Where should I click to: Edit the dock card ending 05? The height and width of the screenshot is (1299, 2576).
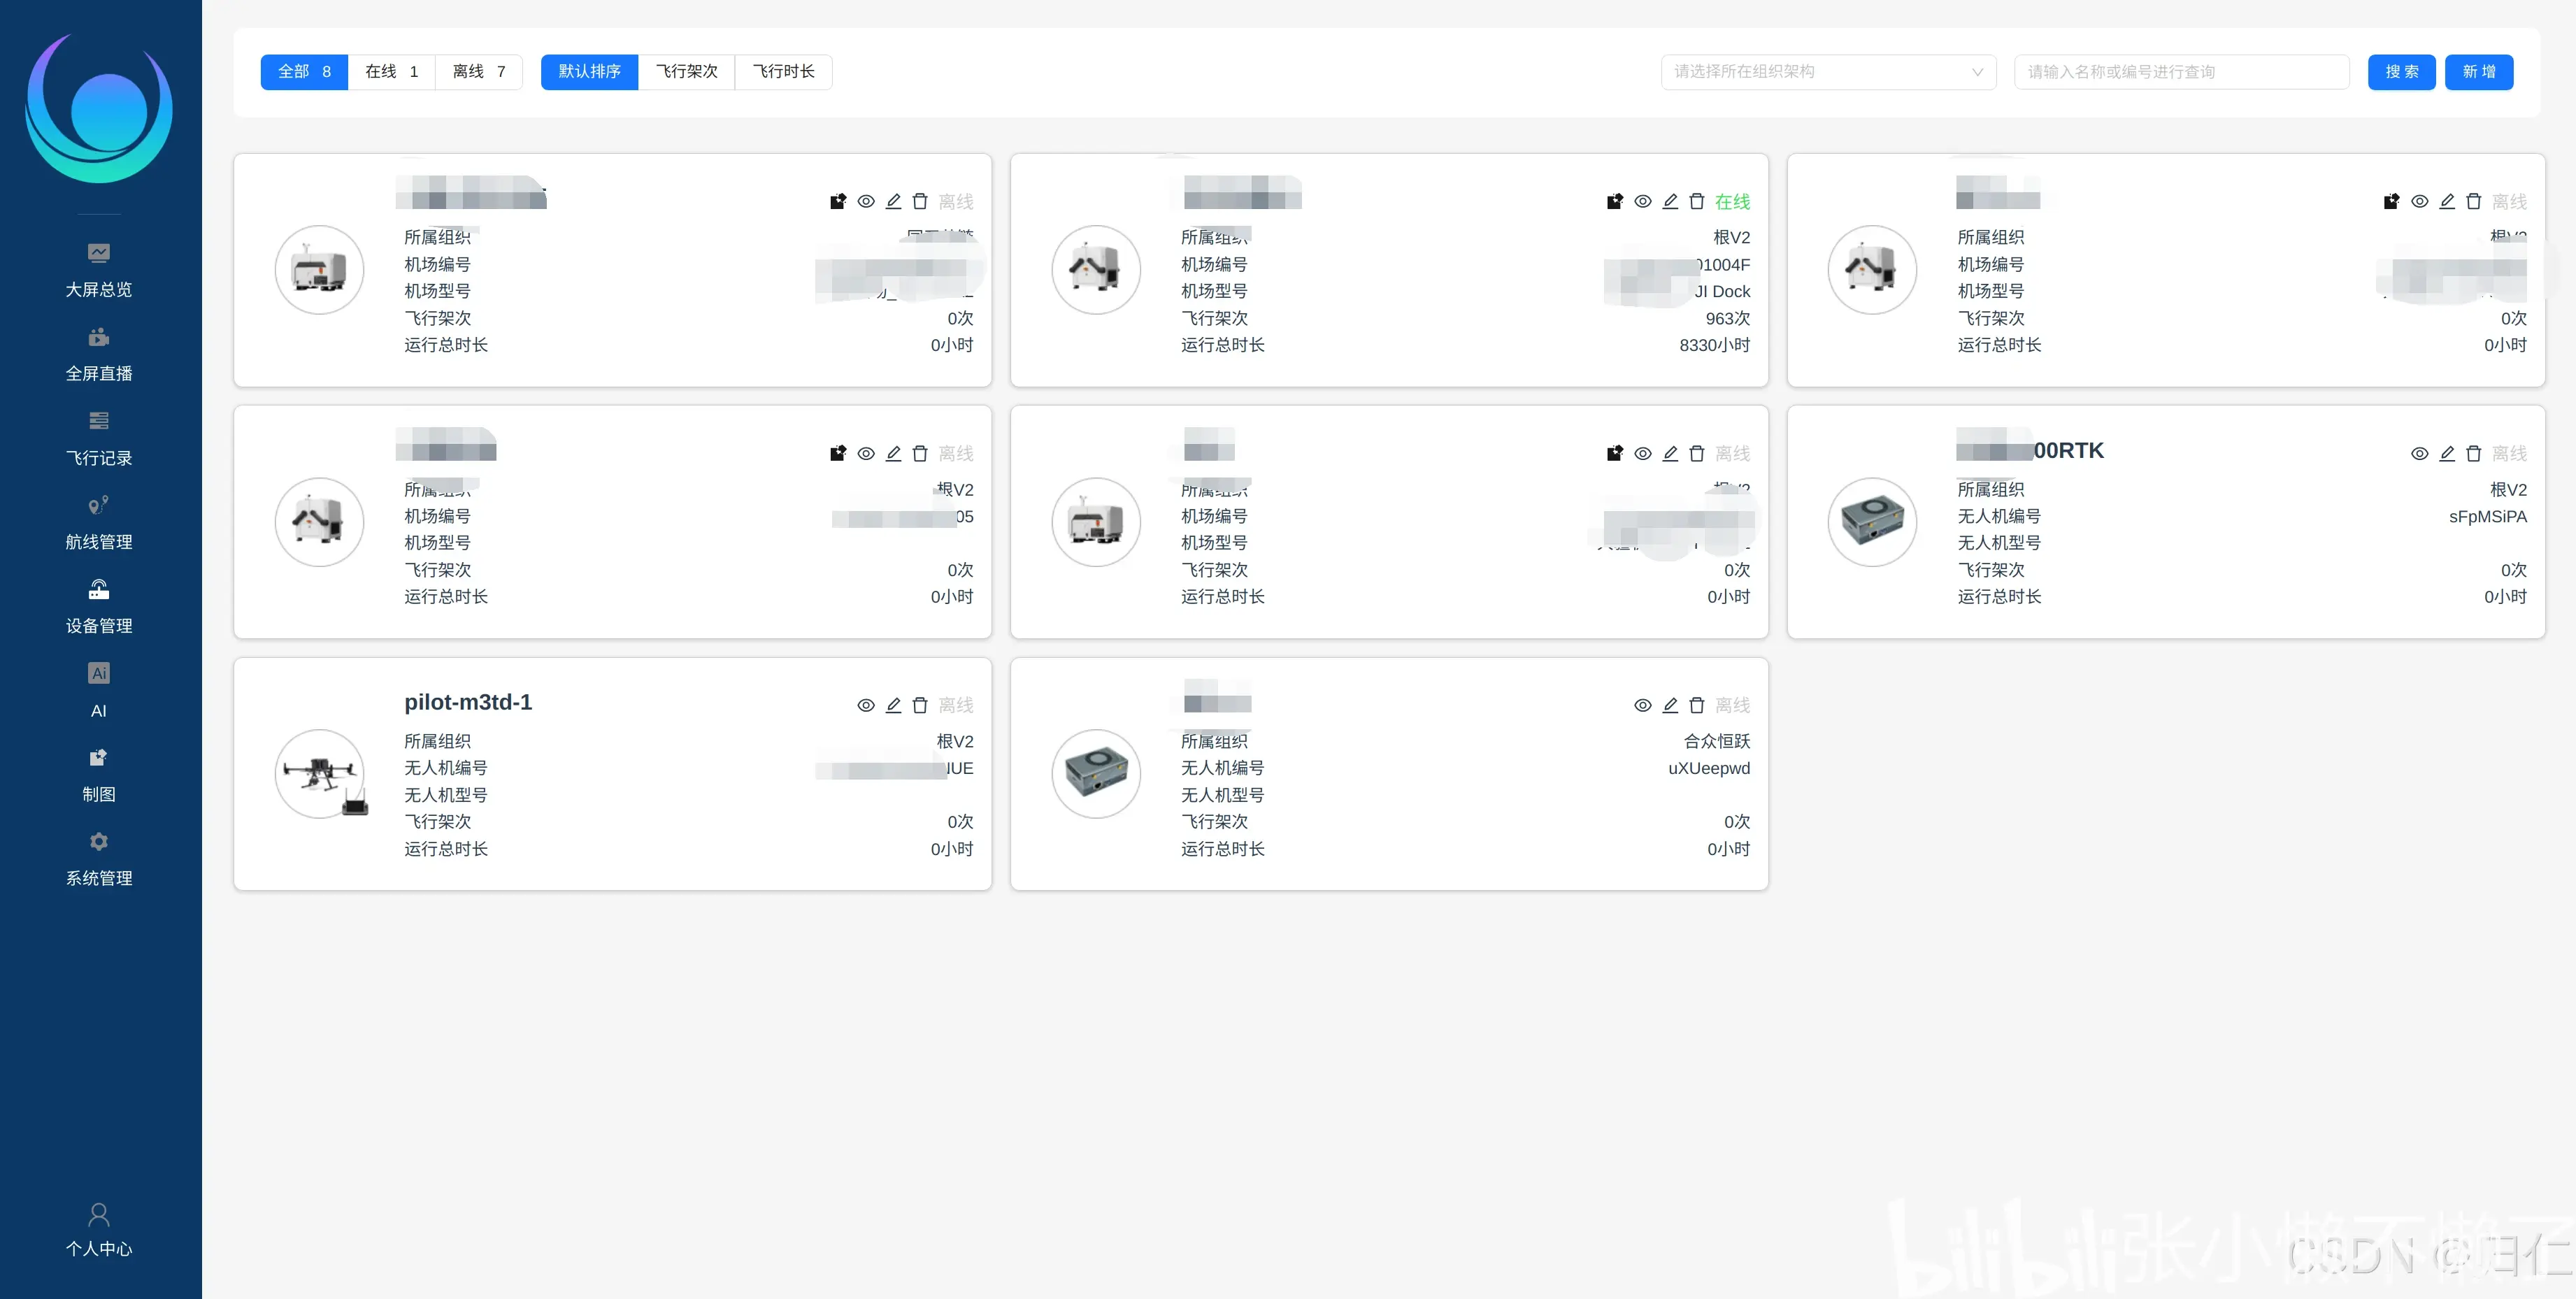tap(893, 453)
